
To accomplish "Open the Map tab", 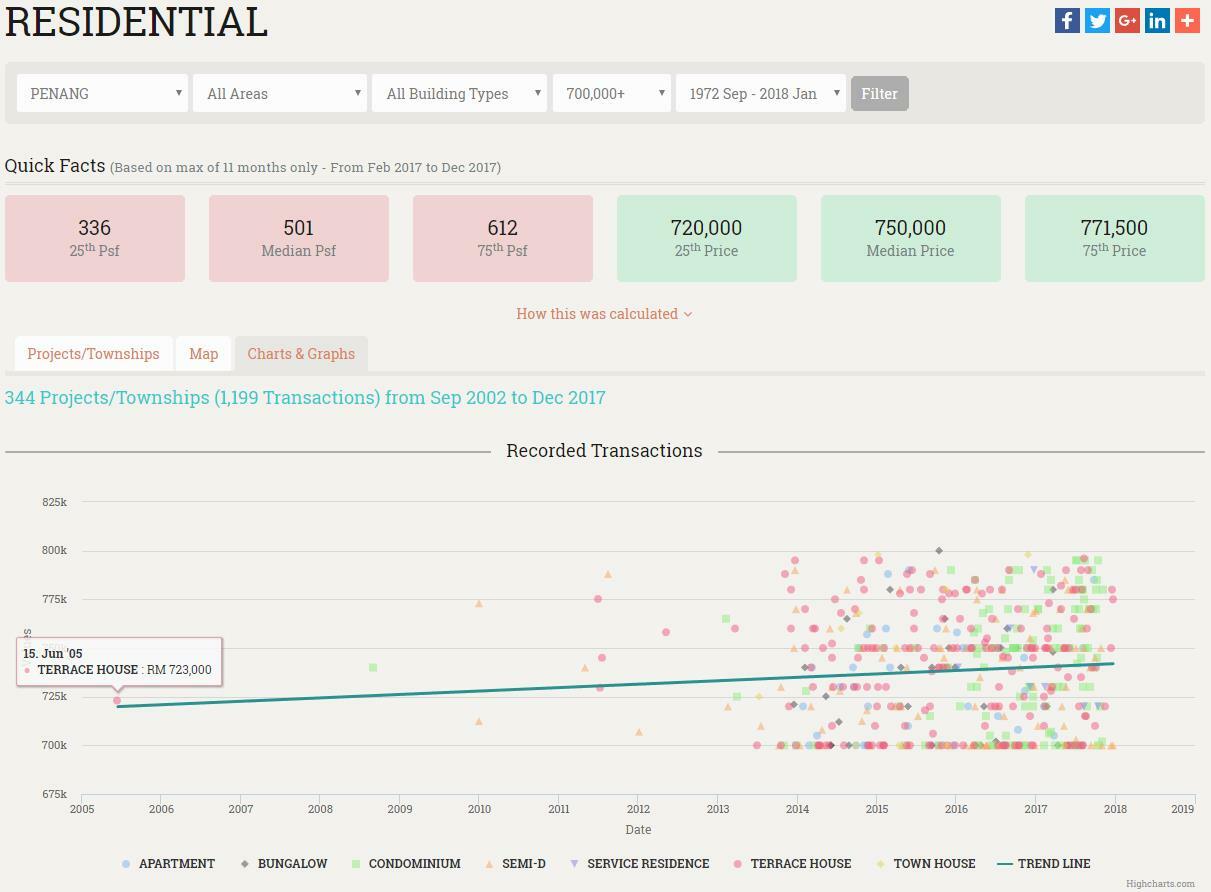I will coord(203,354).
